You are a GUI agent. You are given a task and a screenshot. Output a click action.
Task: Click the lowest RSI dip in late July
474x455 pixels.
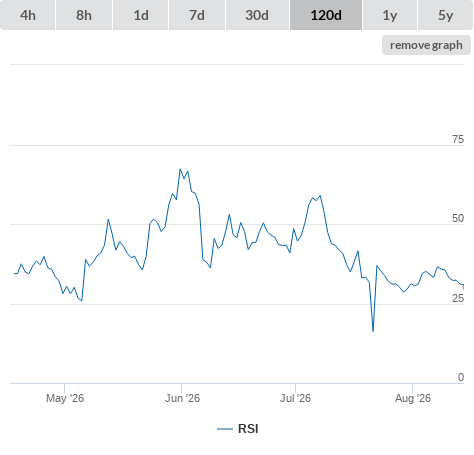373,331
